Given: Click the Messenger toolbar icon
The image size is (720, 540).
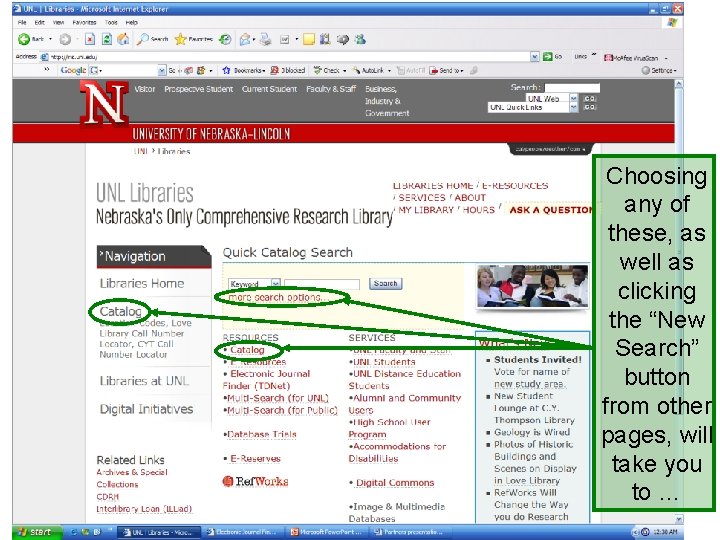Looking at the screenshot, I should 360,39.
